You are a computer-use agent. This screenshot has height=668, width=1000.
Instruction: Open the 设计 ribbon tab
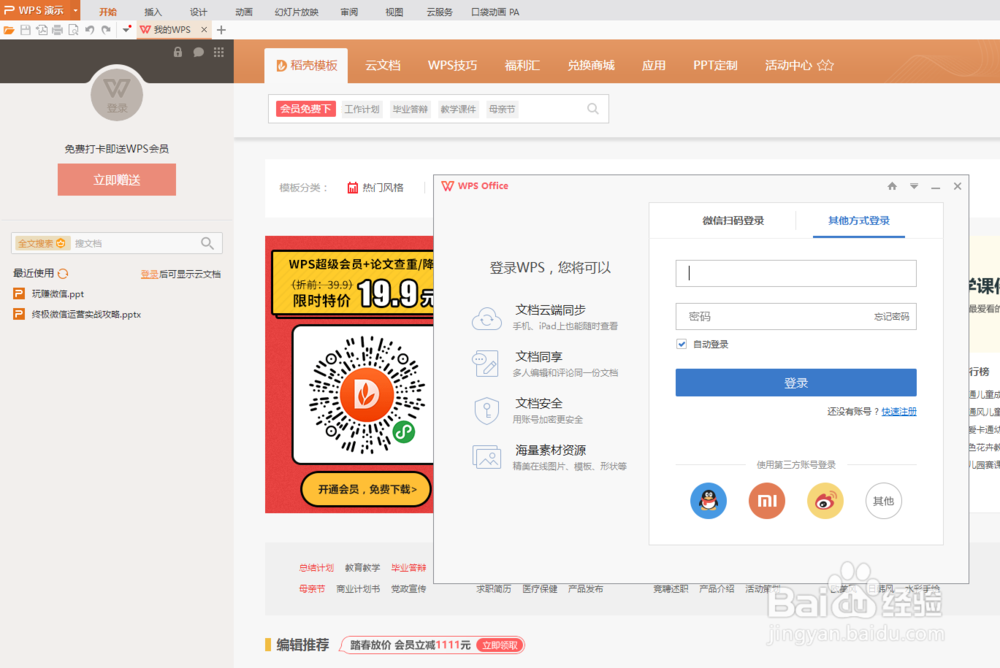click(198, 12)
